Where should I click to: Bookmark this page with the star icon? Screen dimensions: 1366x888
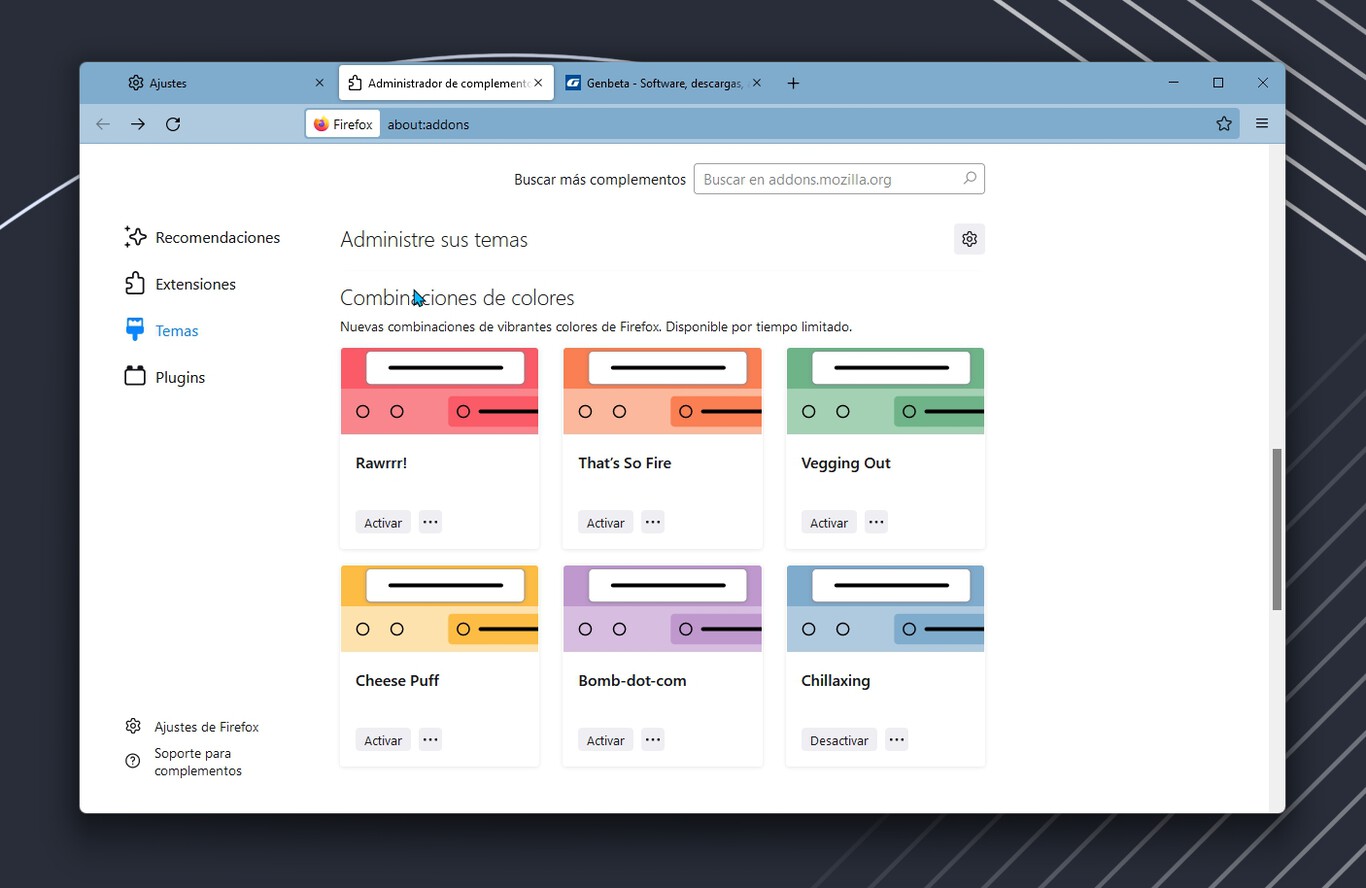(x=1224, y=124)
